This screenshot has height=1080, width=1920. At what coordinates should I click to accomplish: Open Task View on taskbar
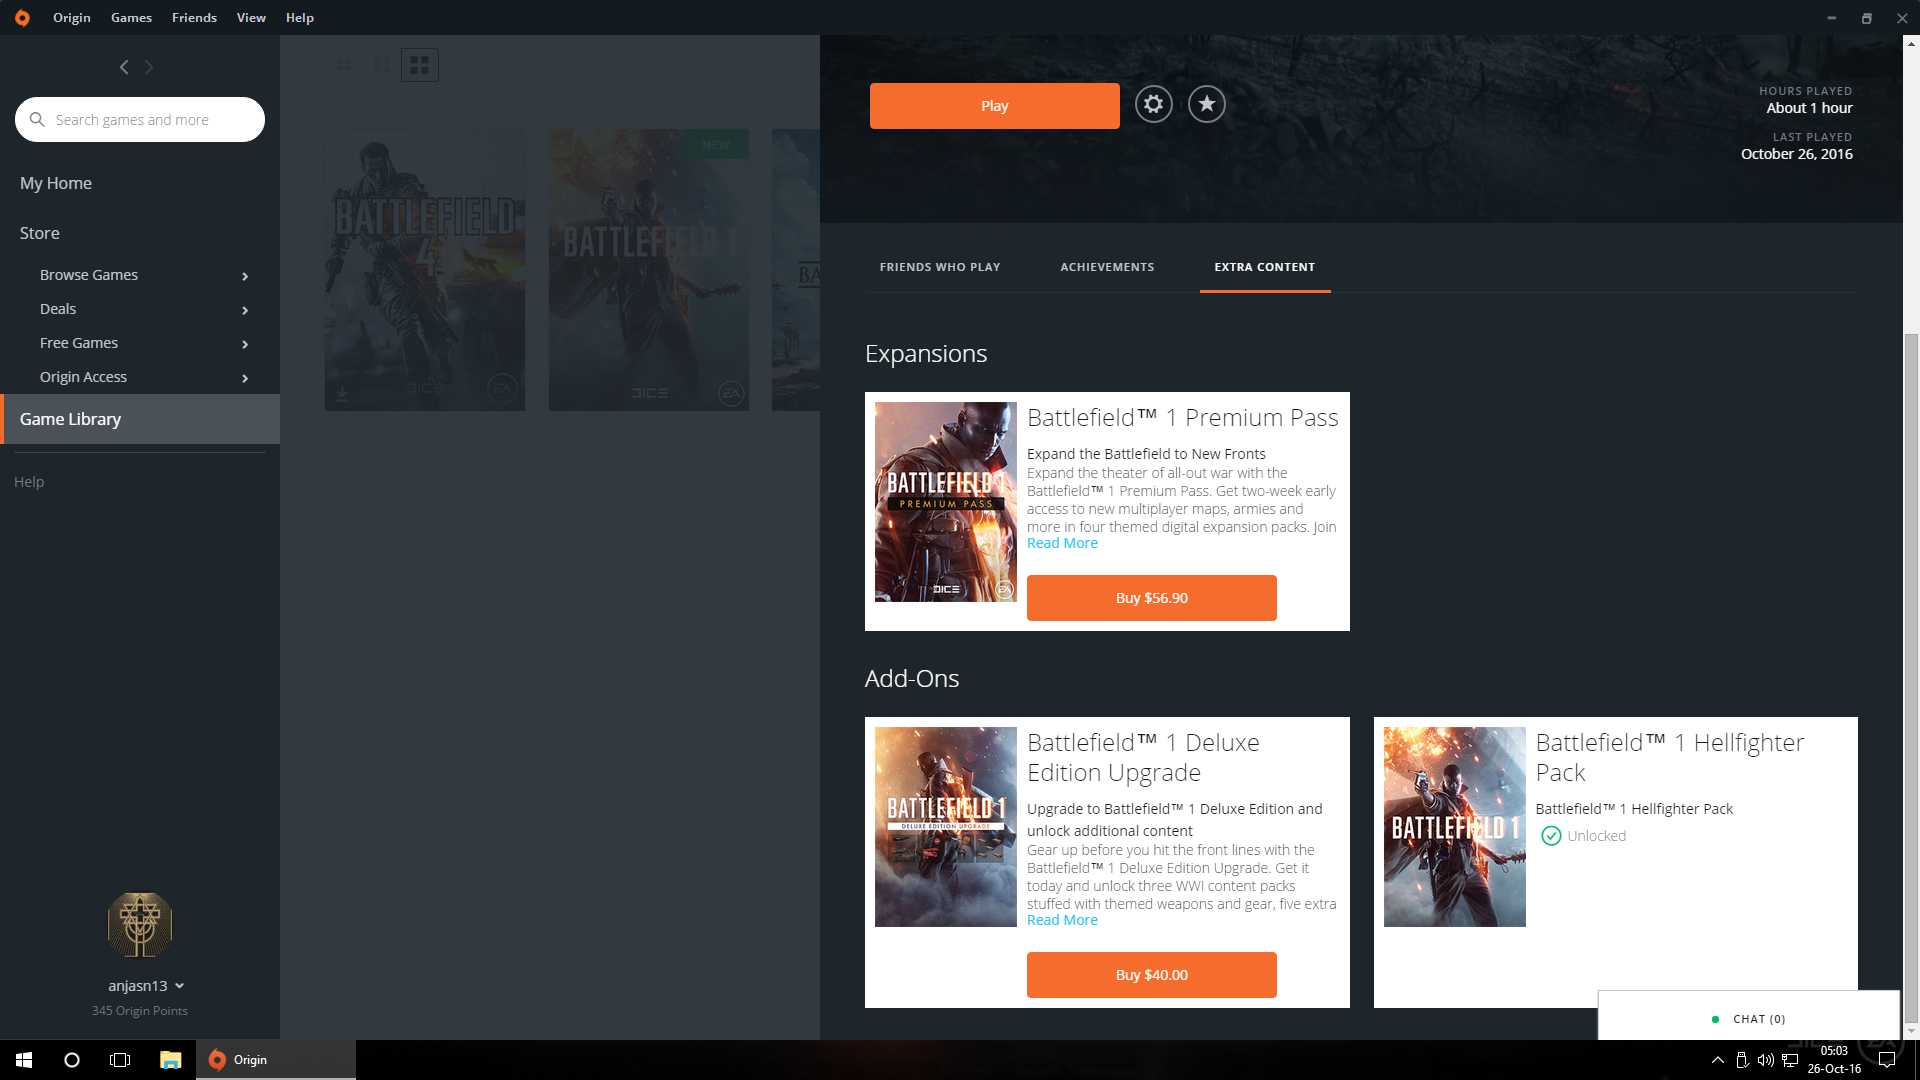tap(120, 1060)
